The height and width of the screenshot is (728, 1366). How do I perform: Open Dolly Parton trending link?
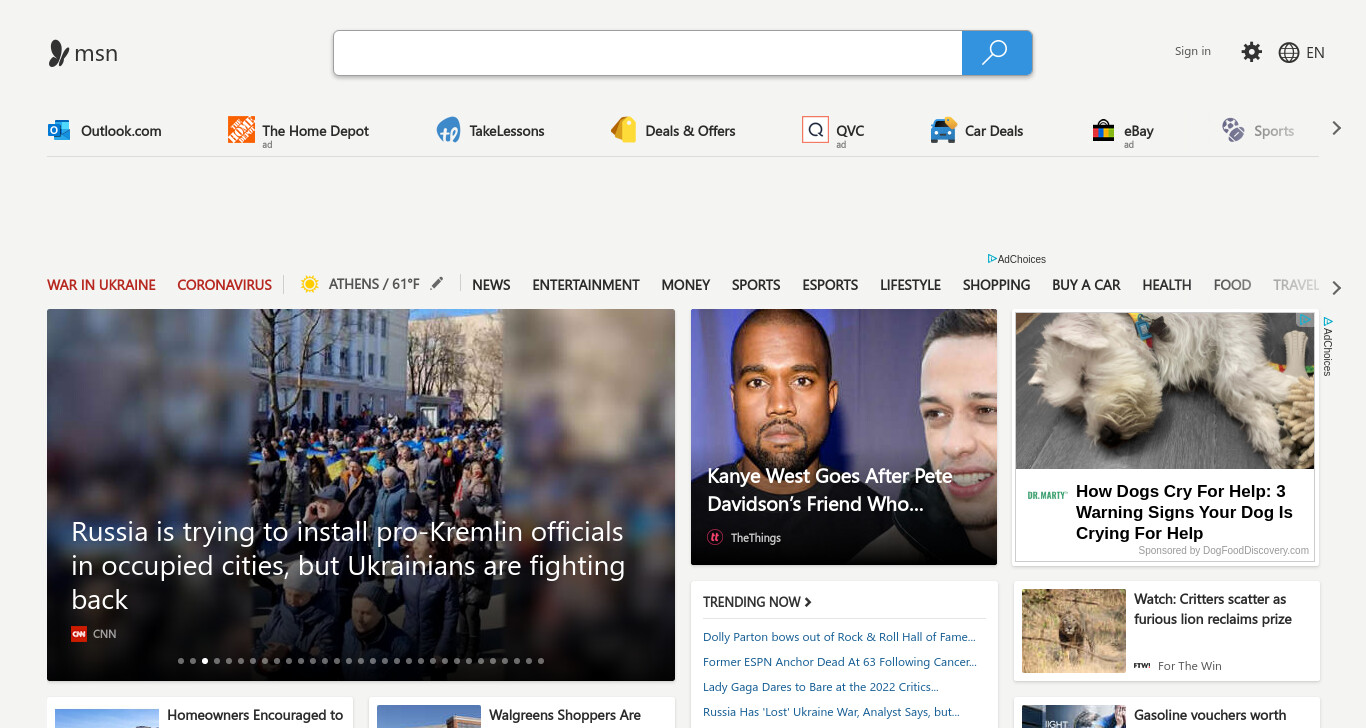pos(839,637)
